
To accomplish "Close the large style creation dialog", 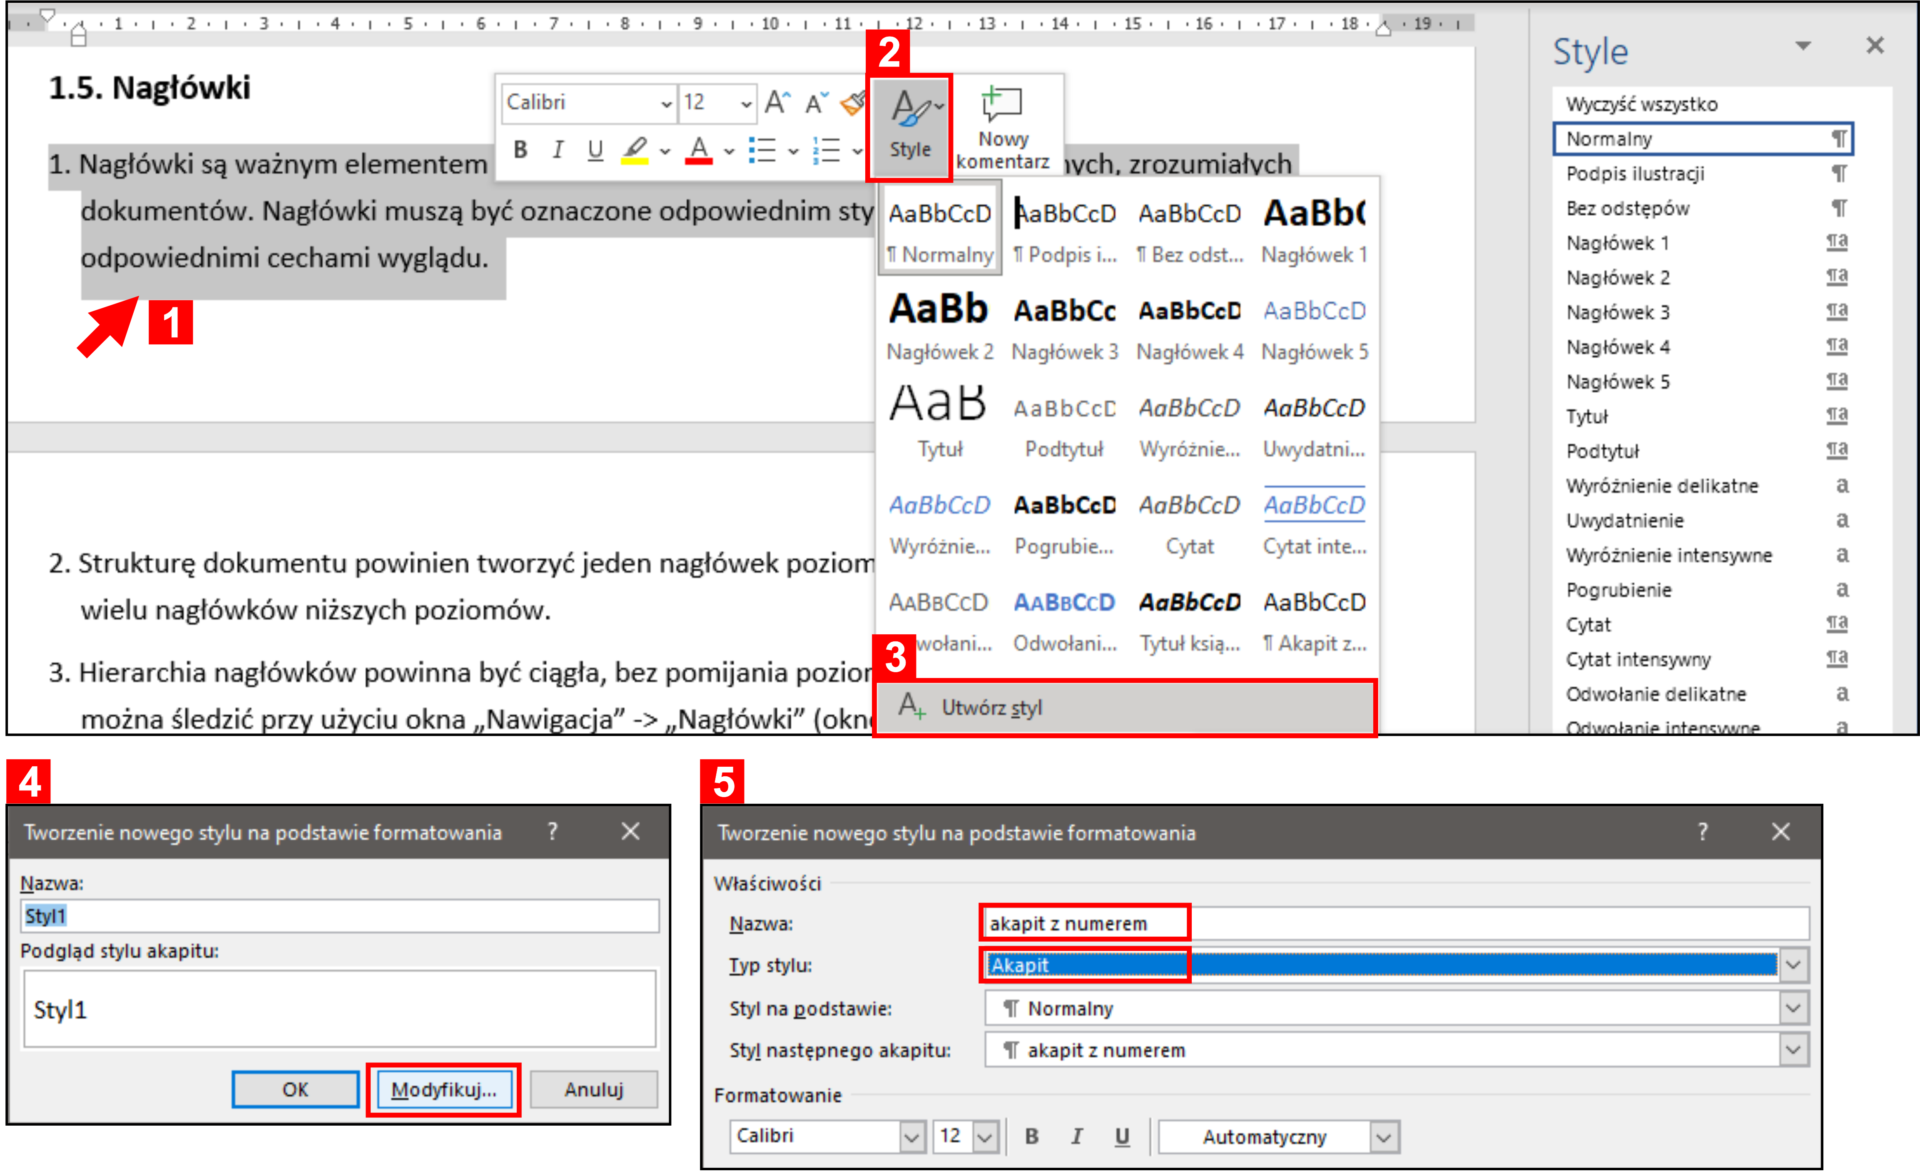I will (1781, 832).
